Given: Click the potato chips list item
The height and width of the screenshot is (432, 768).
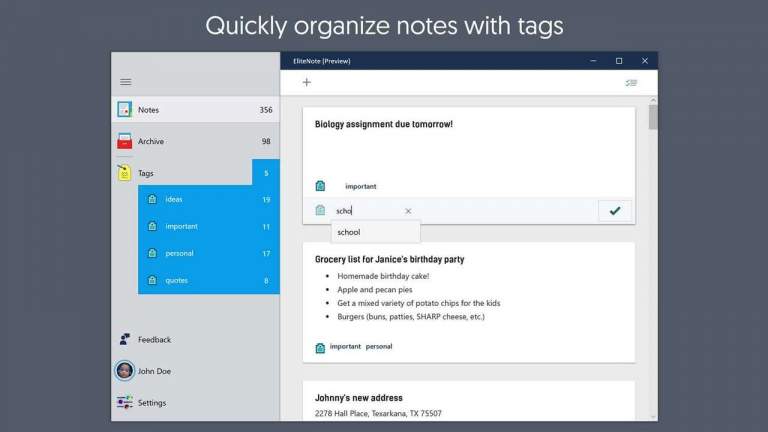Looking at the screenshot, I should coord(419,303).
